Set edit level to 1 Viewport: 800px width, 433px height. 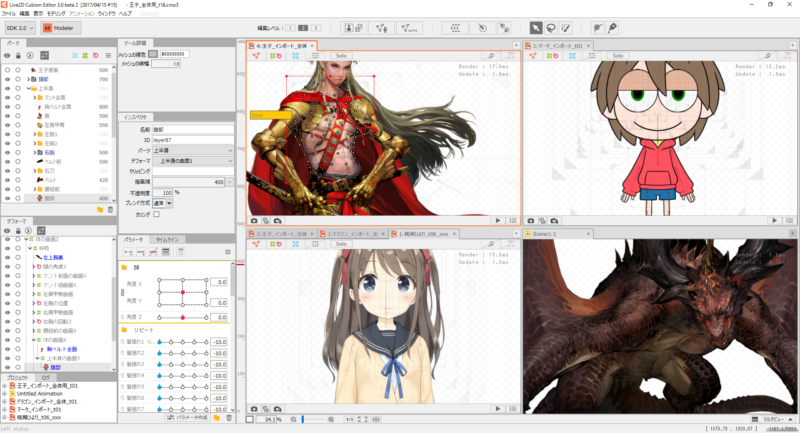(290, 28)
